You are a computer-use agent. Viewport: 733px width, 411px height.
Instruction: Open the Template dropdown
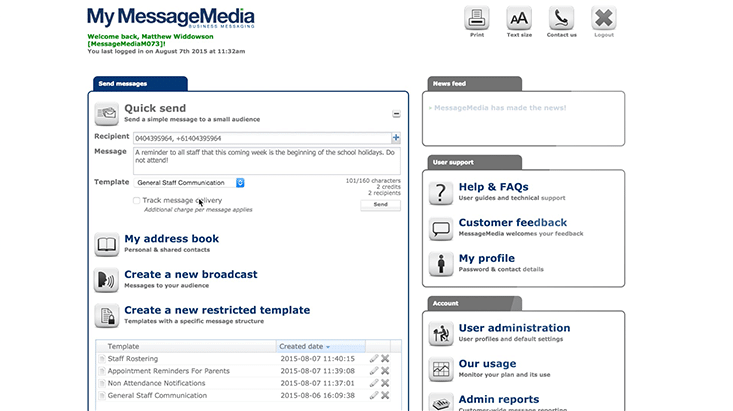click(189, 183)
